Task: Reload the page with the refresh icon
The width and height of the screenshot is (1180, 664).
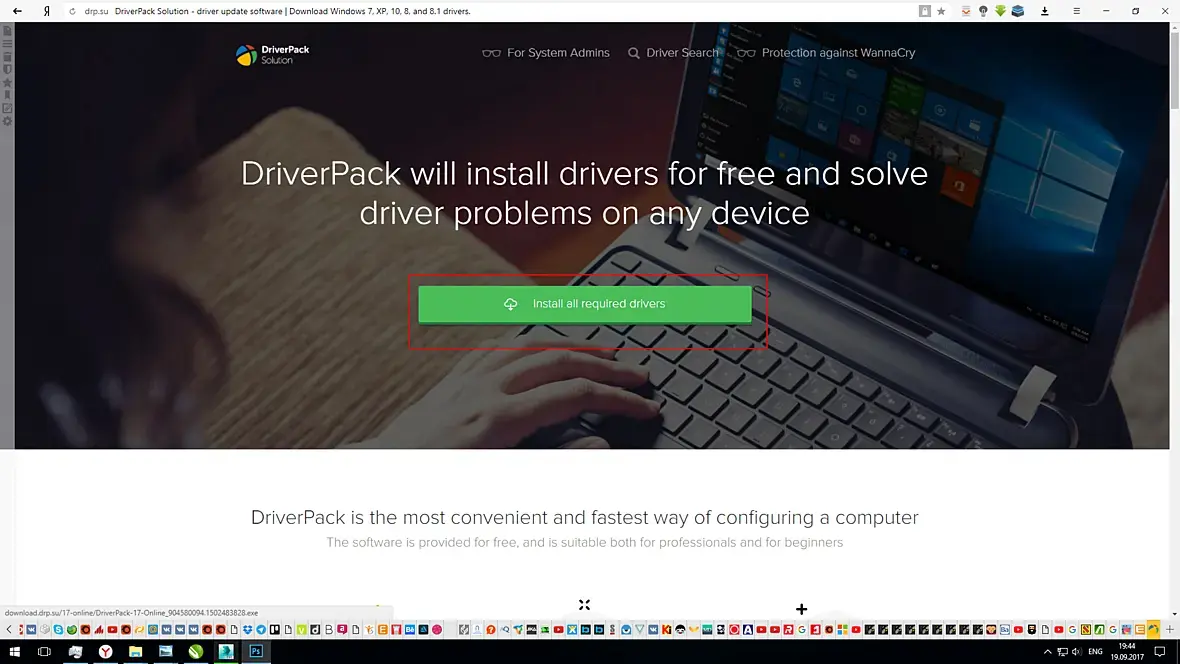Action: click(72, 11)
